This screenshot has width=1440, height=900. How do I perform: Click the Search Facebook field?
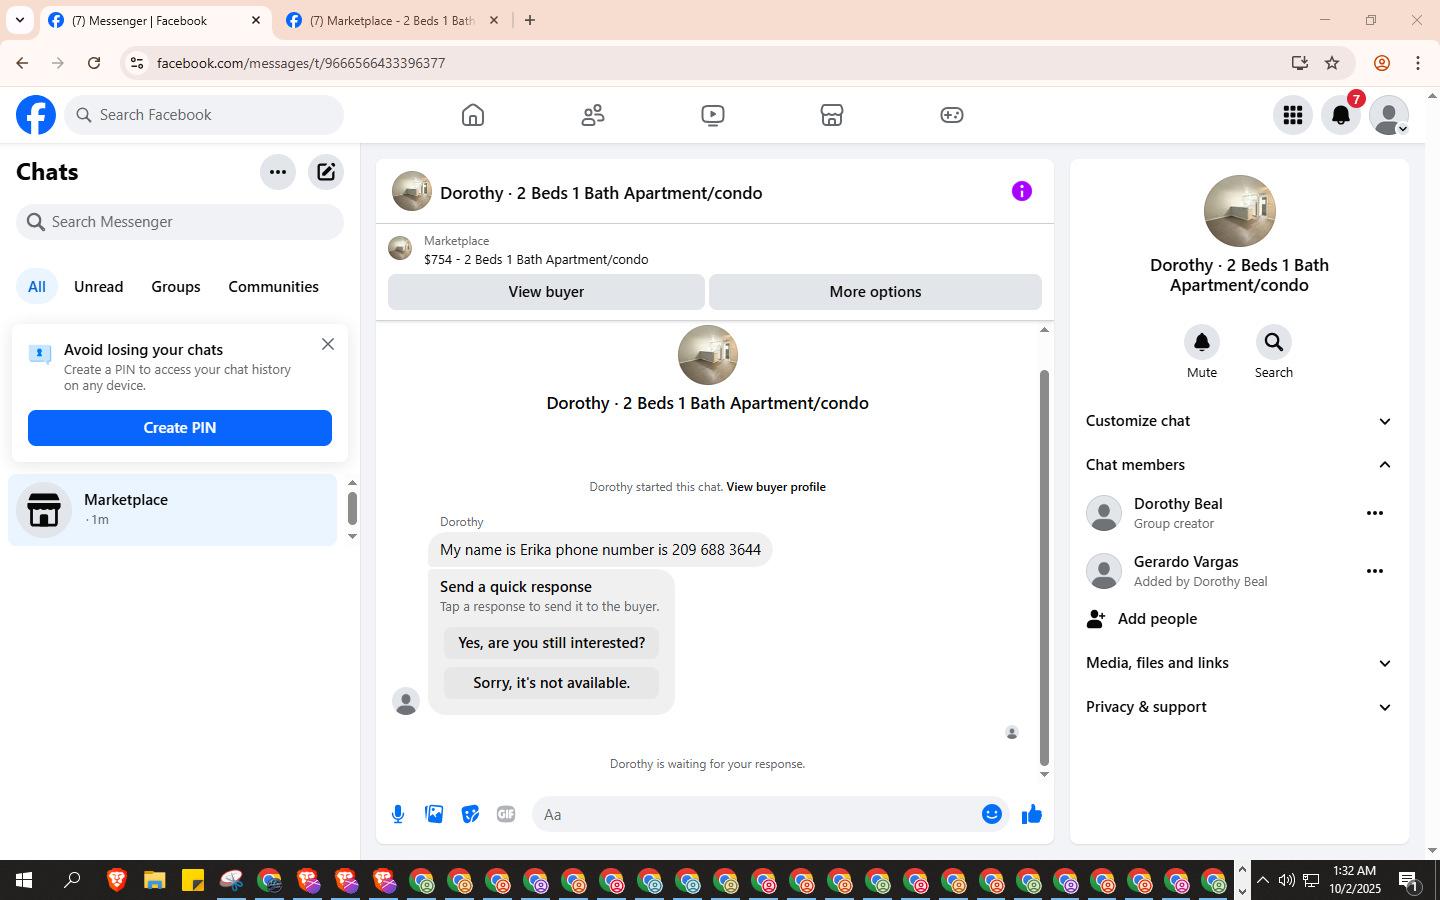[x=204, y=115]
